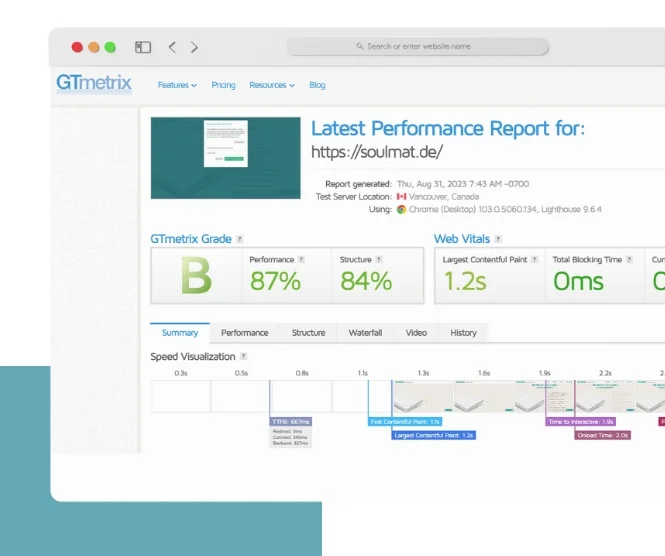
Task: Click the 0ms Total Blocking Time value
Action: 578,281
